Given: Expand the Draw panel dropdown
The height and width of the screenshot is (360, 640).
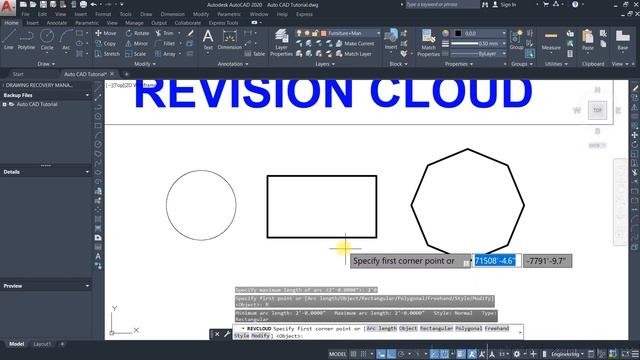Looking at the screenshot, I should (46, 64).
